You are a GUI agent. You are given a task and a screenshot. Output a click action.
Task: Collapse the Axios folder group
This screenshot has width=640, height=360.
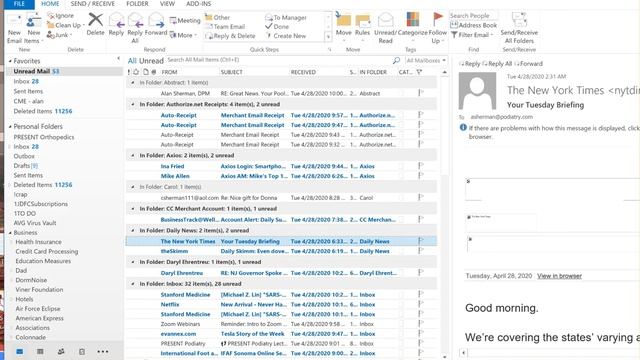133,156
